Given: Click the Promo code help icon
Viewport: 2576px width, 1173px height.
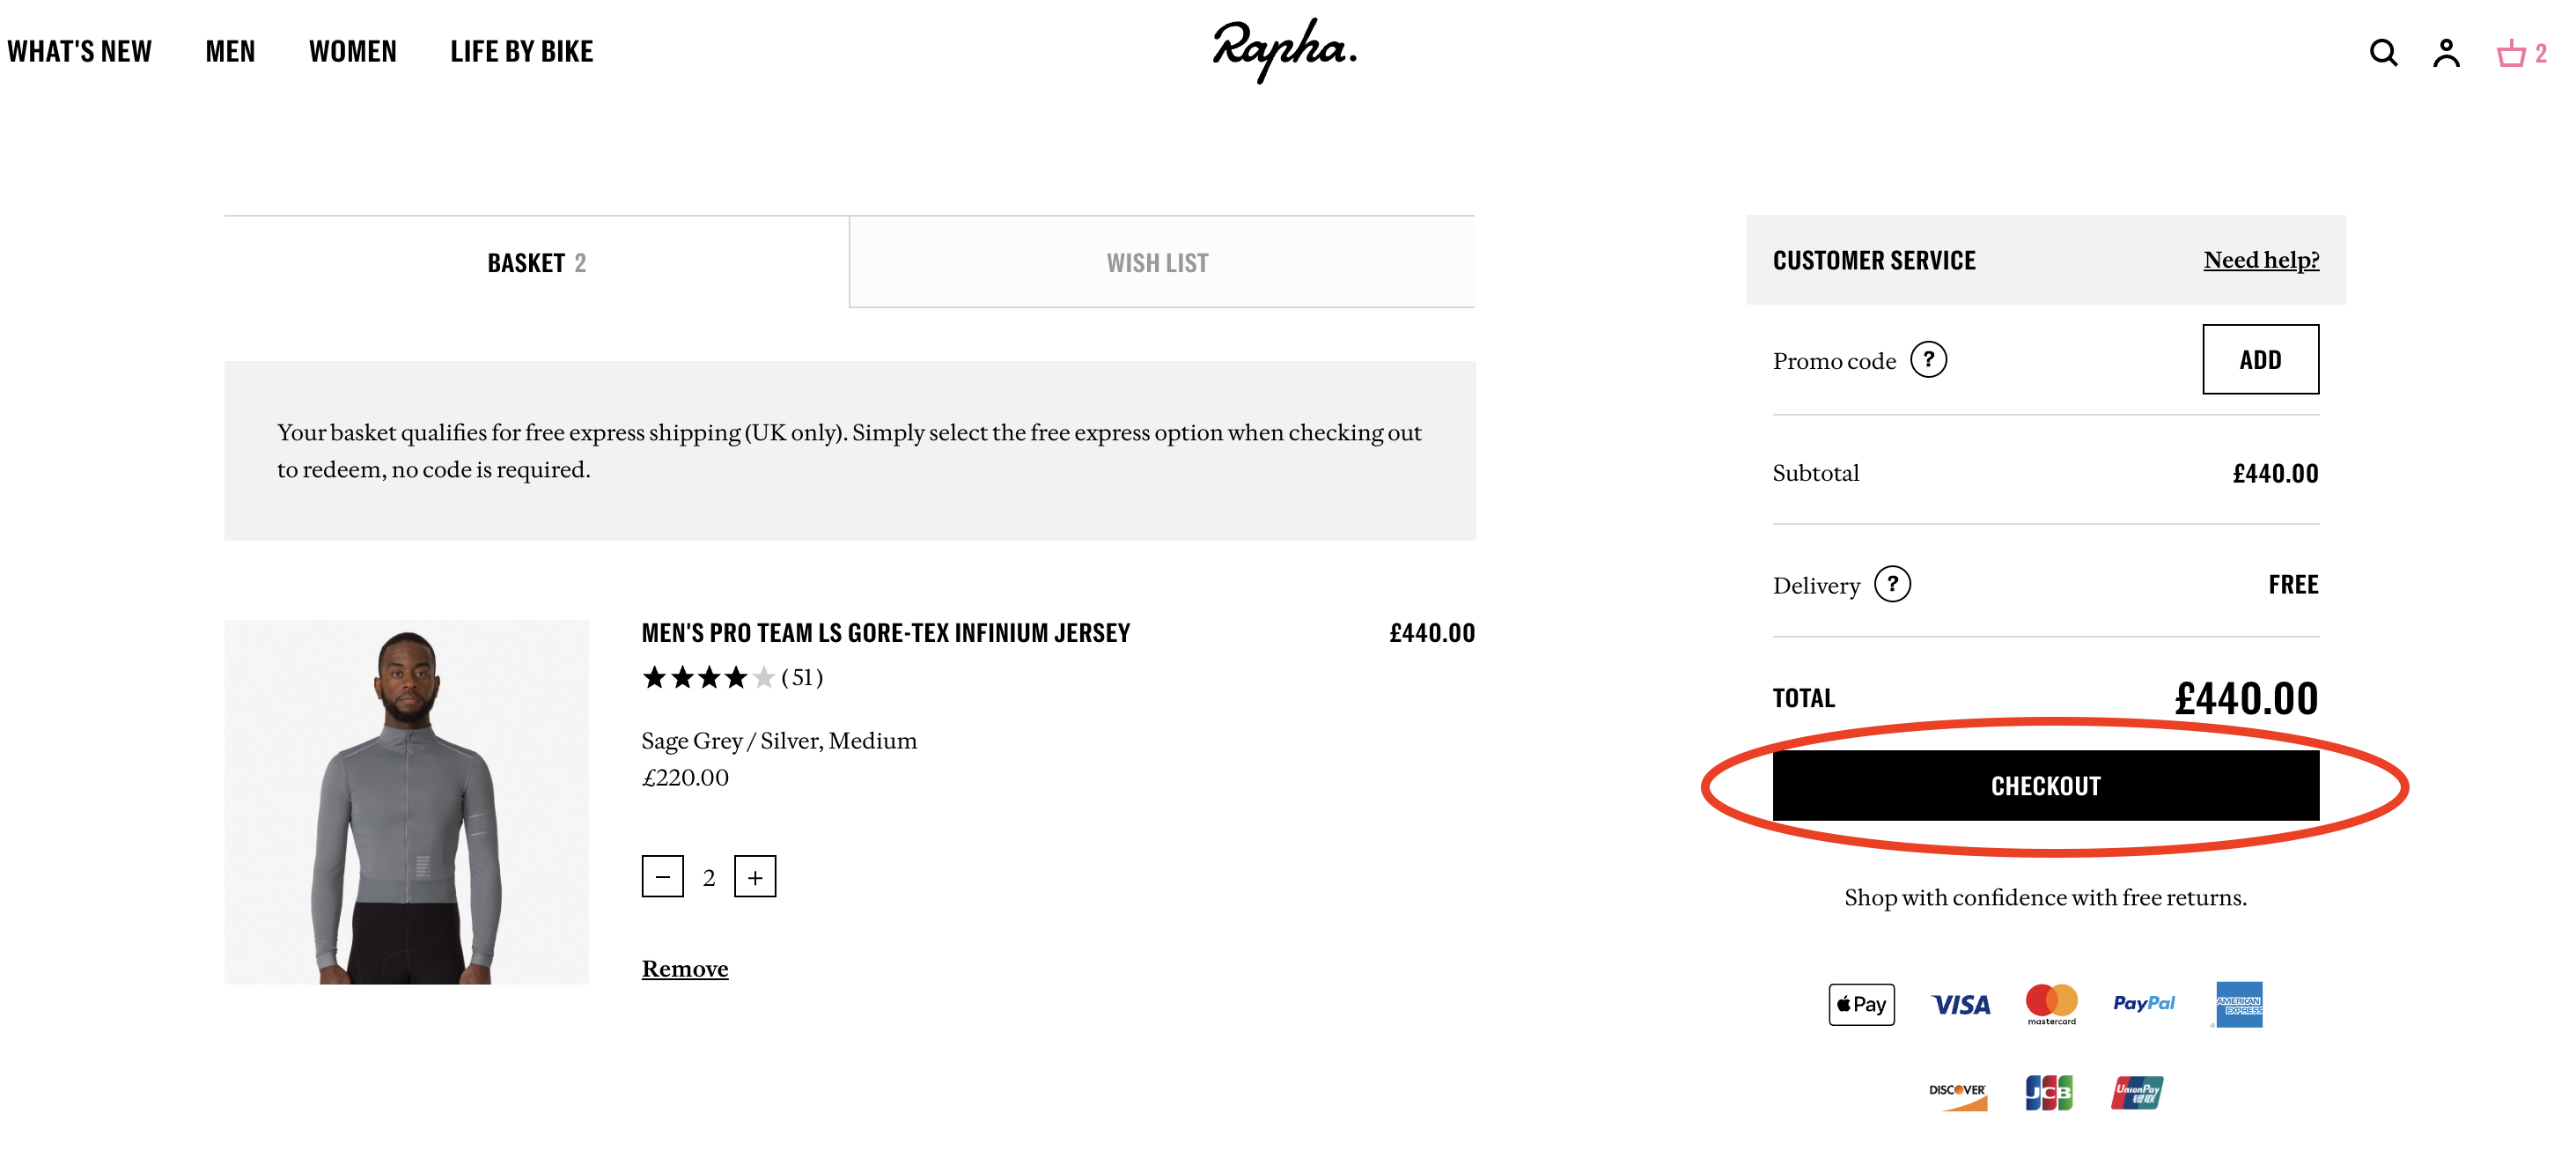Looking at the screenshot, I should click(x=1928, y=360).
